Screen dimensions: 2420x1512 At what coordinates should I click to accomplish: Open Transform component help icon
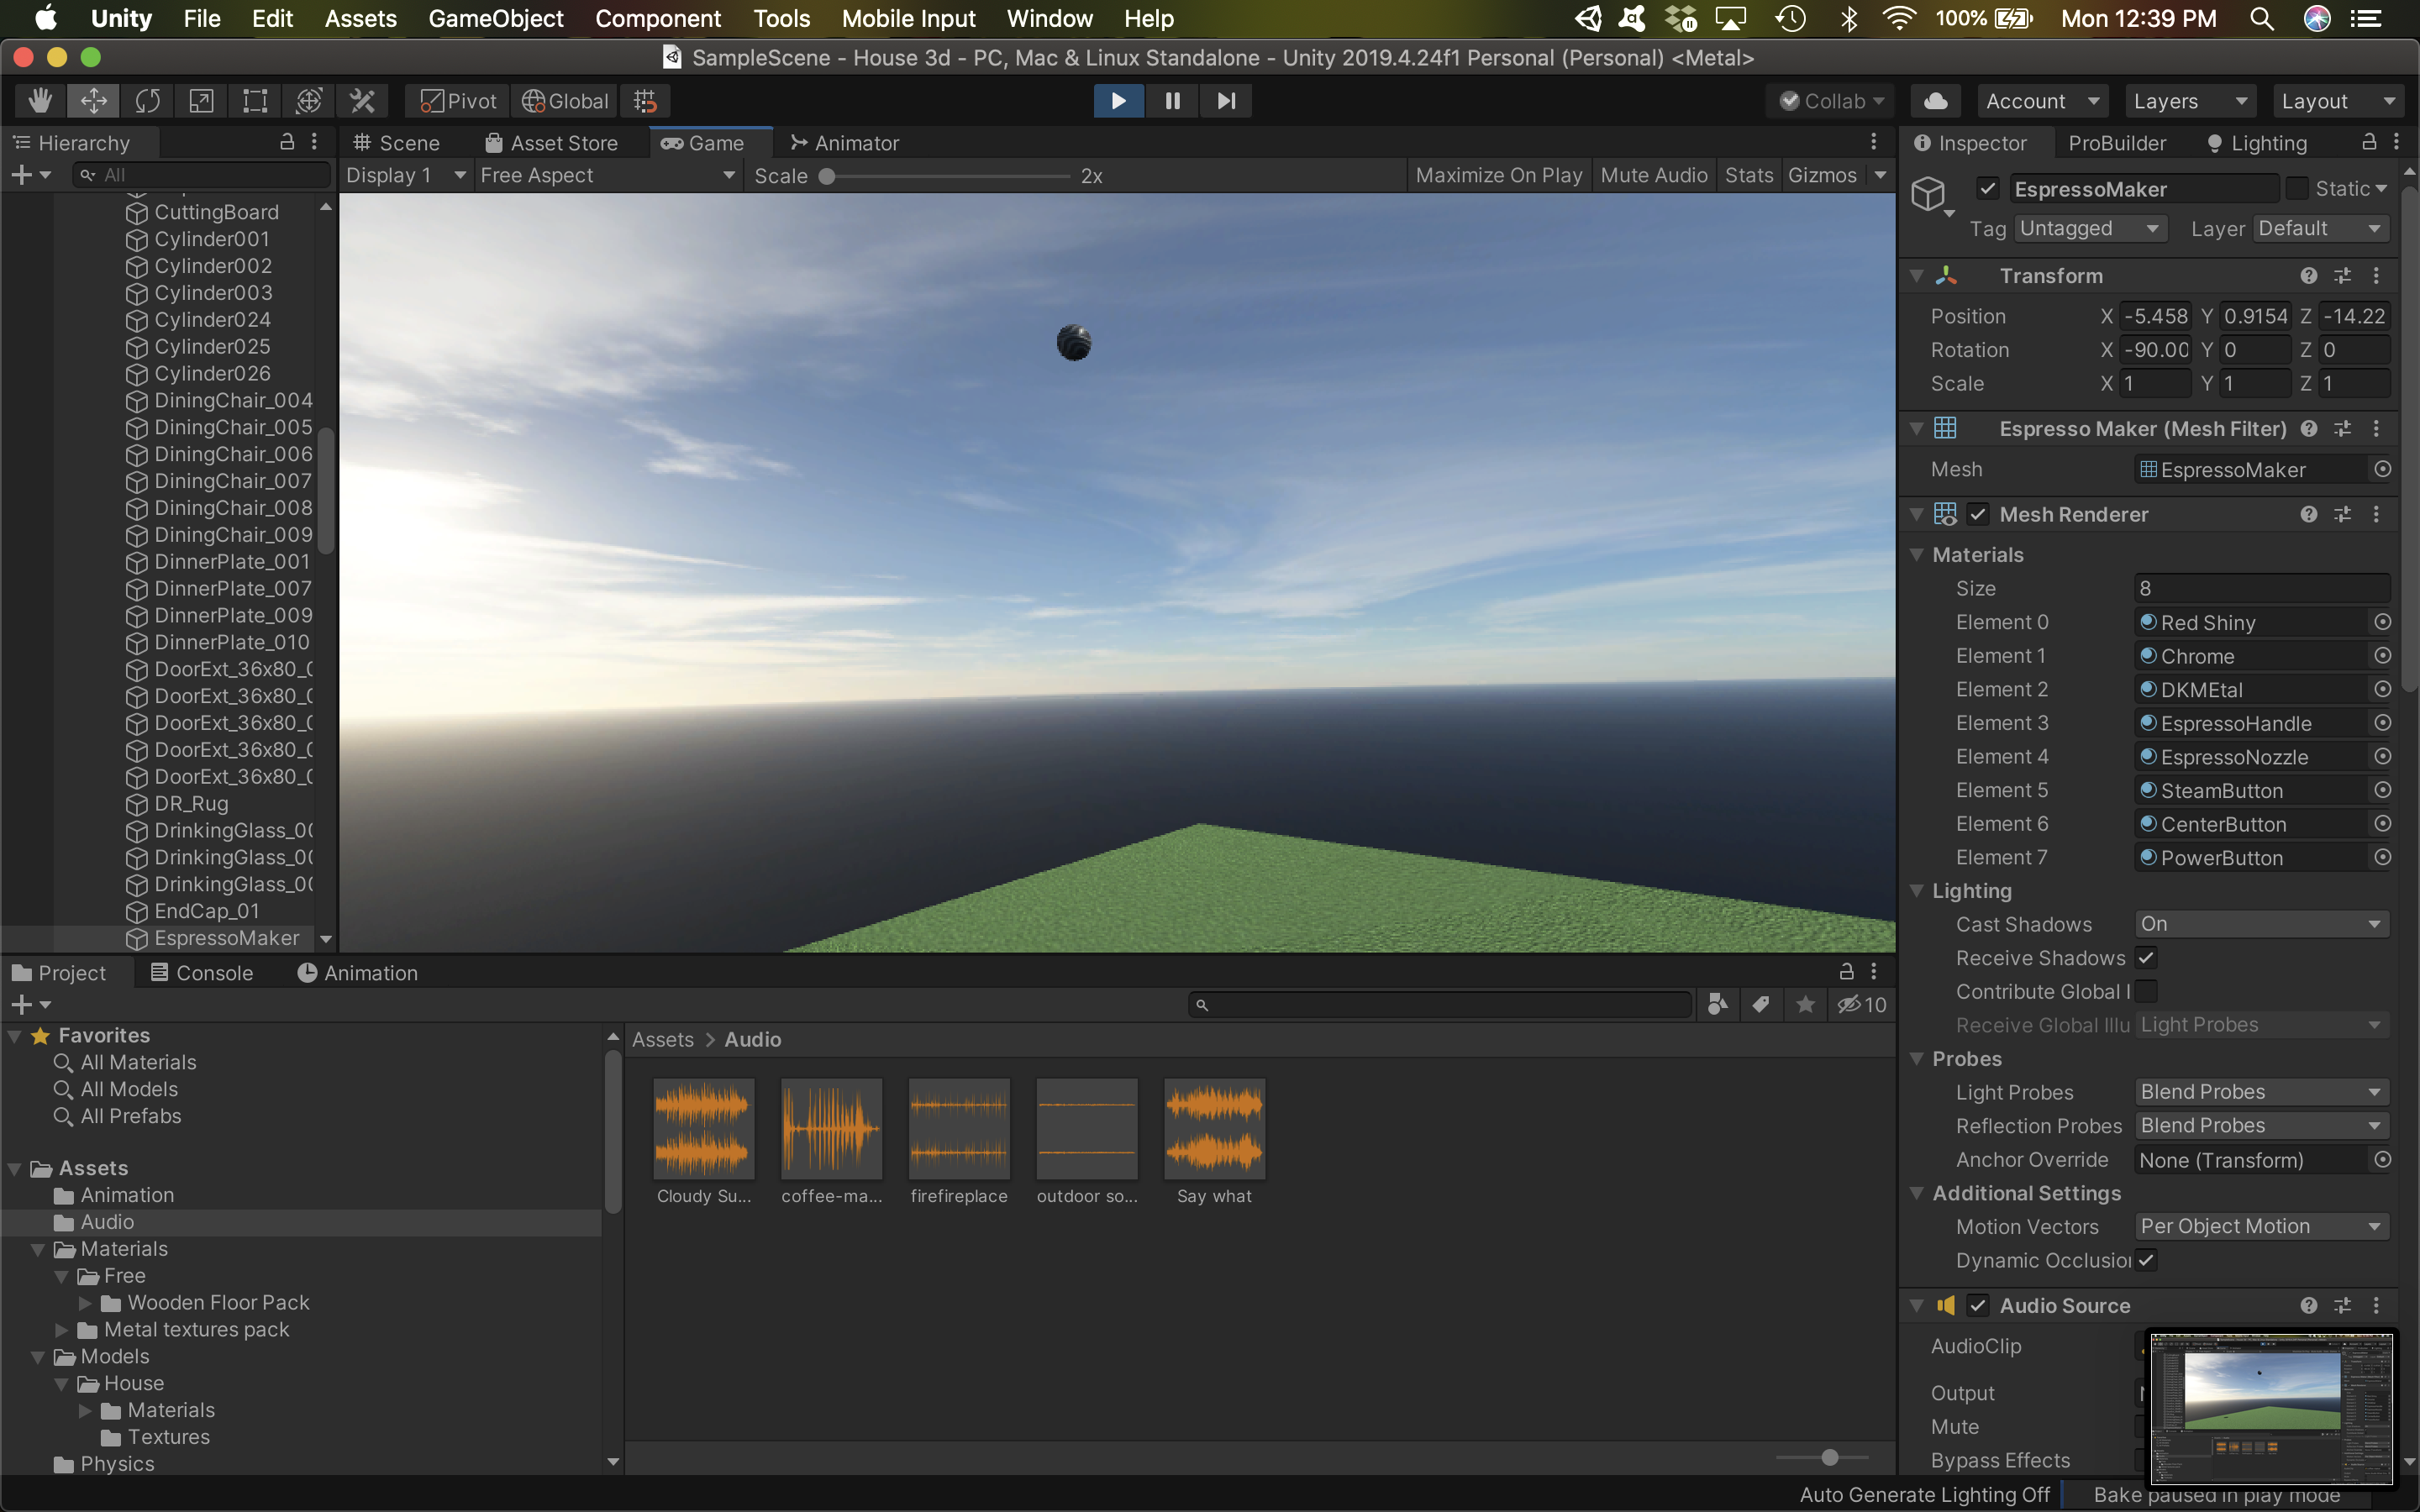[2308, 275]
